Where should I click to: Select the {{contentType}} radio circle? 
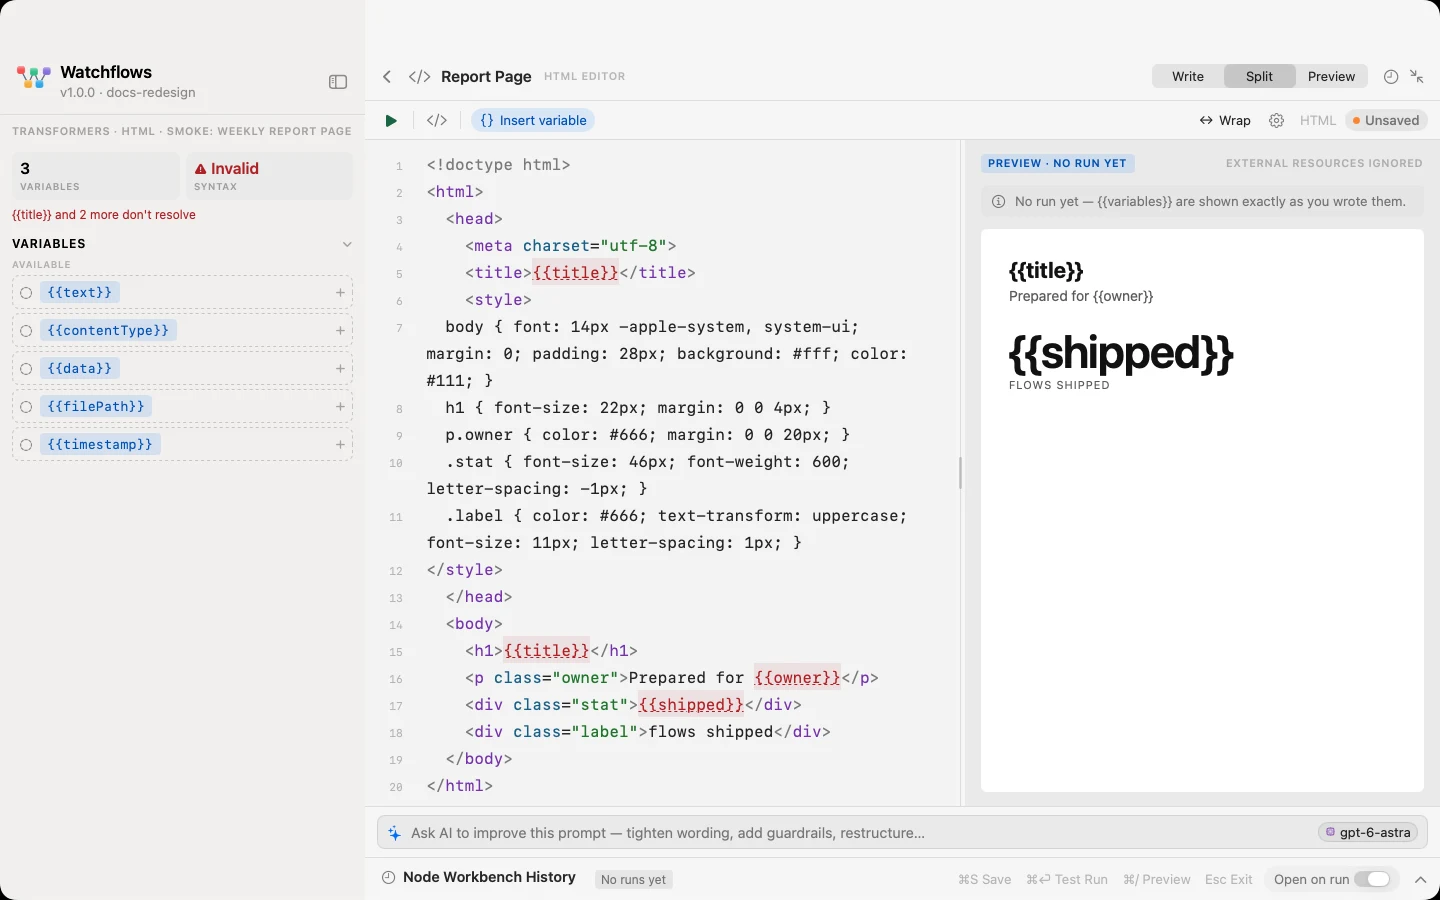26,331
